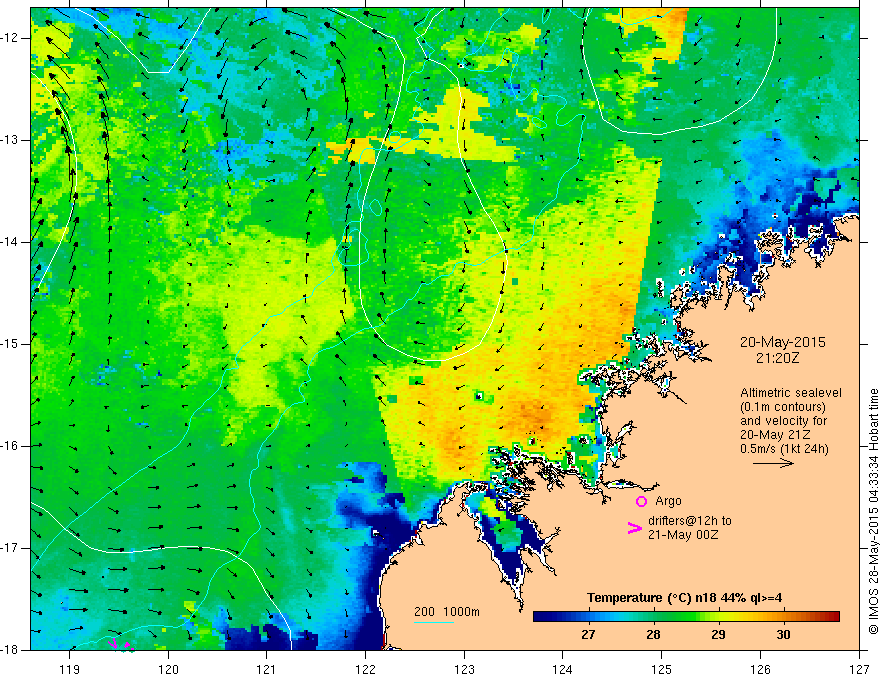Click the '(0.1m contours)' text line
Viewport: 880px width, 680px height.
pyautogui.click(x=783, y=407)
